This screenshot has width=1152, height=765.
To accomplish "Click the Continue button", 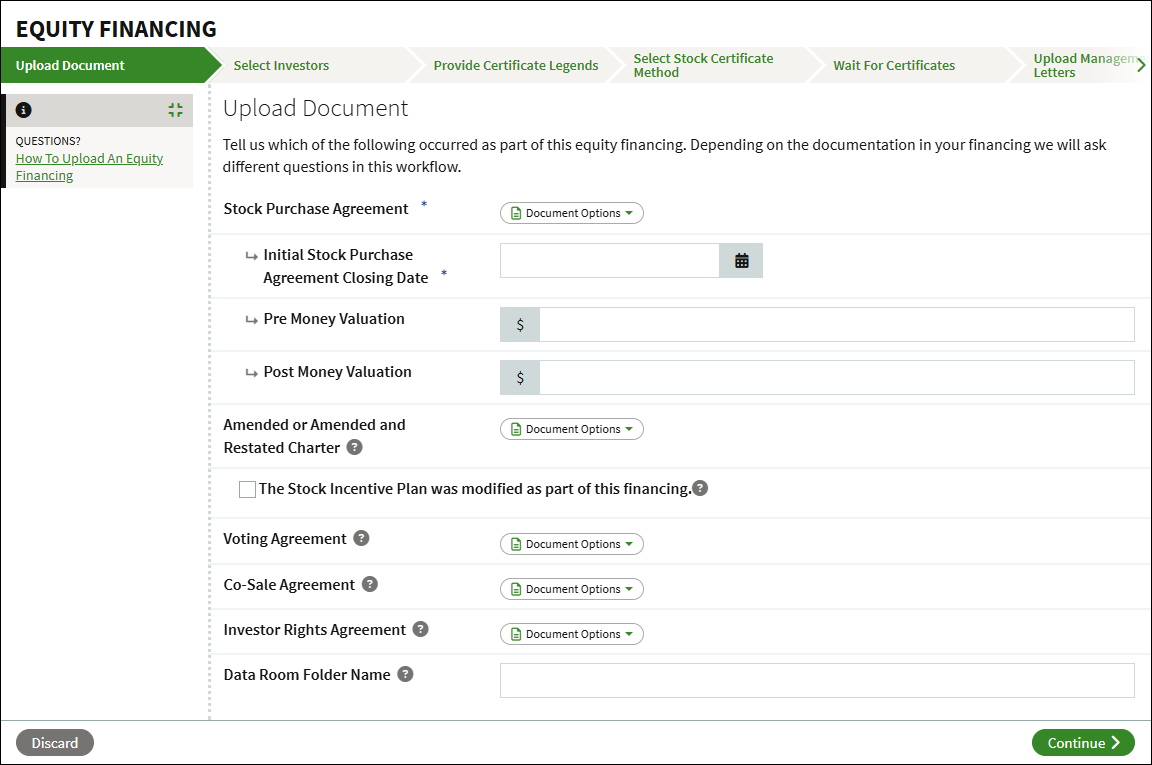I will pos(1083,743).
